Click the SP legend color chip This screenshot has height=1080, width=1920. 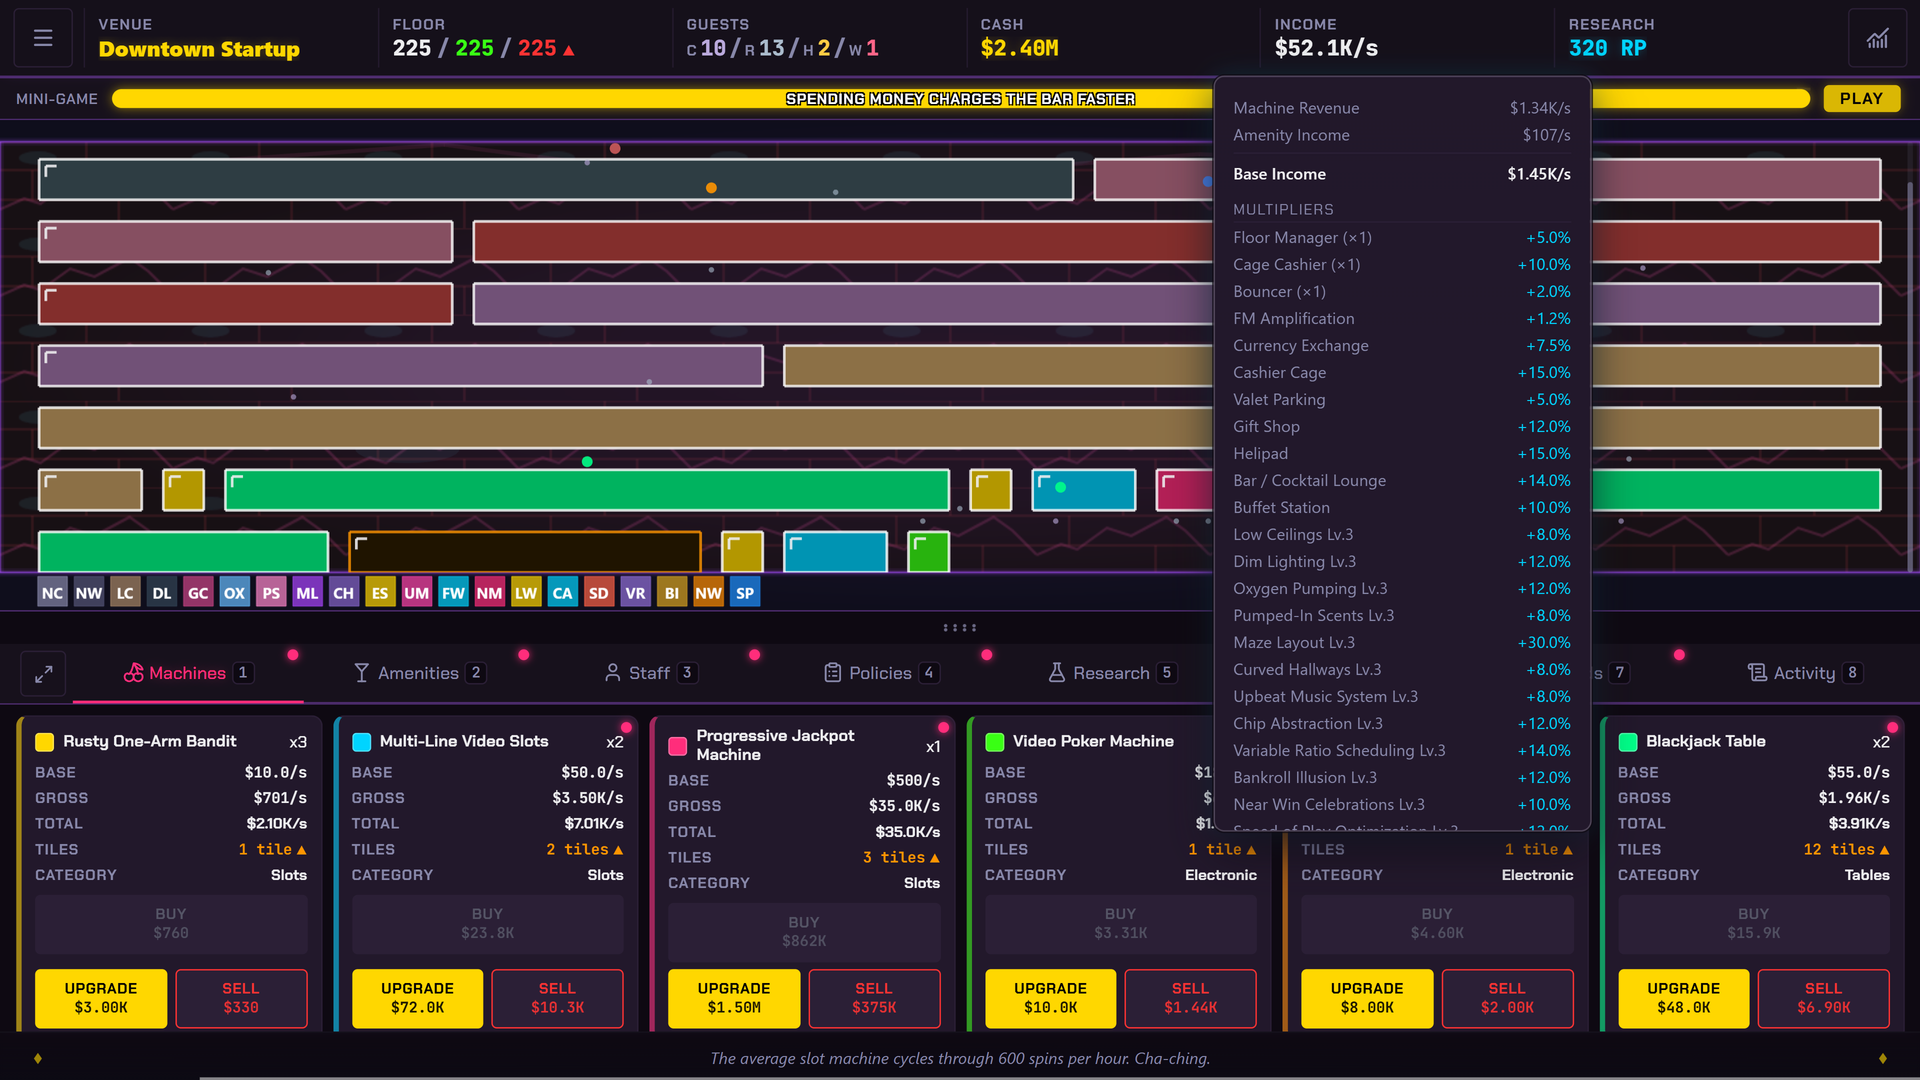point(745,593)
